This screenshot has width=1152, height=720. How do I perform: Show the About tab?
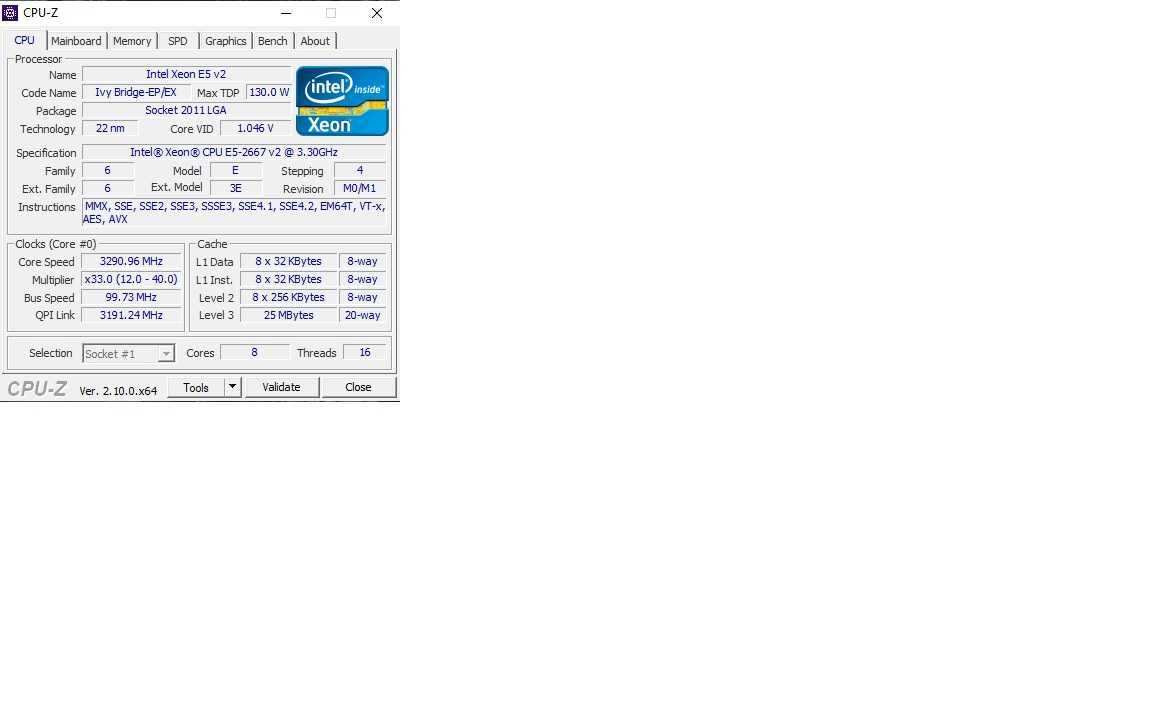pos(315,41)
